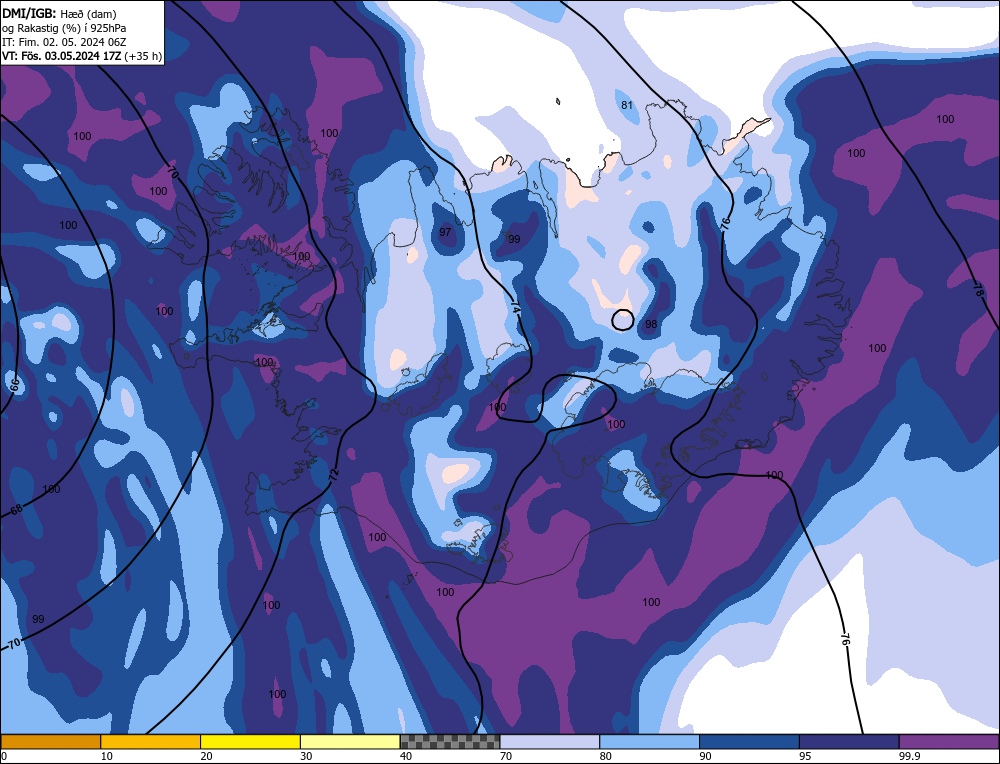
Task: Click the "40" legend tick label
Action: [406, 756]
